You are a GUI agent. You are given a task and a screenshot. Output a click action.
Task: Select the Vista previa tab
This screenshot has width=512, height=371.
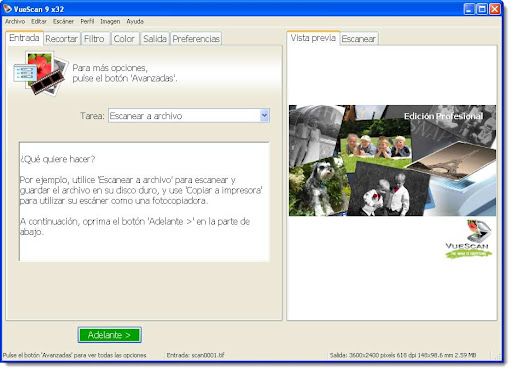click(x=313, y=38)
